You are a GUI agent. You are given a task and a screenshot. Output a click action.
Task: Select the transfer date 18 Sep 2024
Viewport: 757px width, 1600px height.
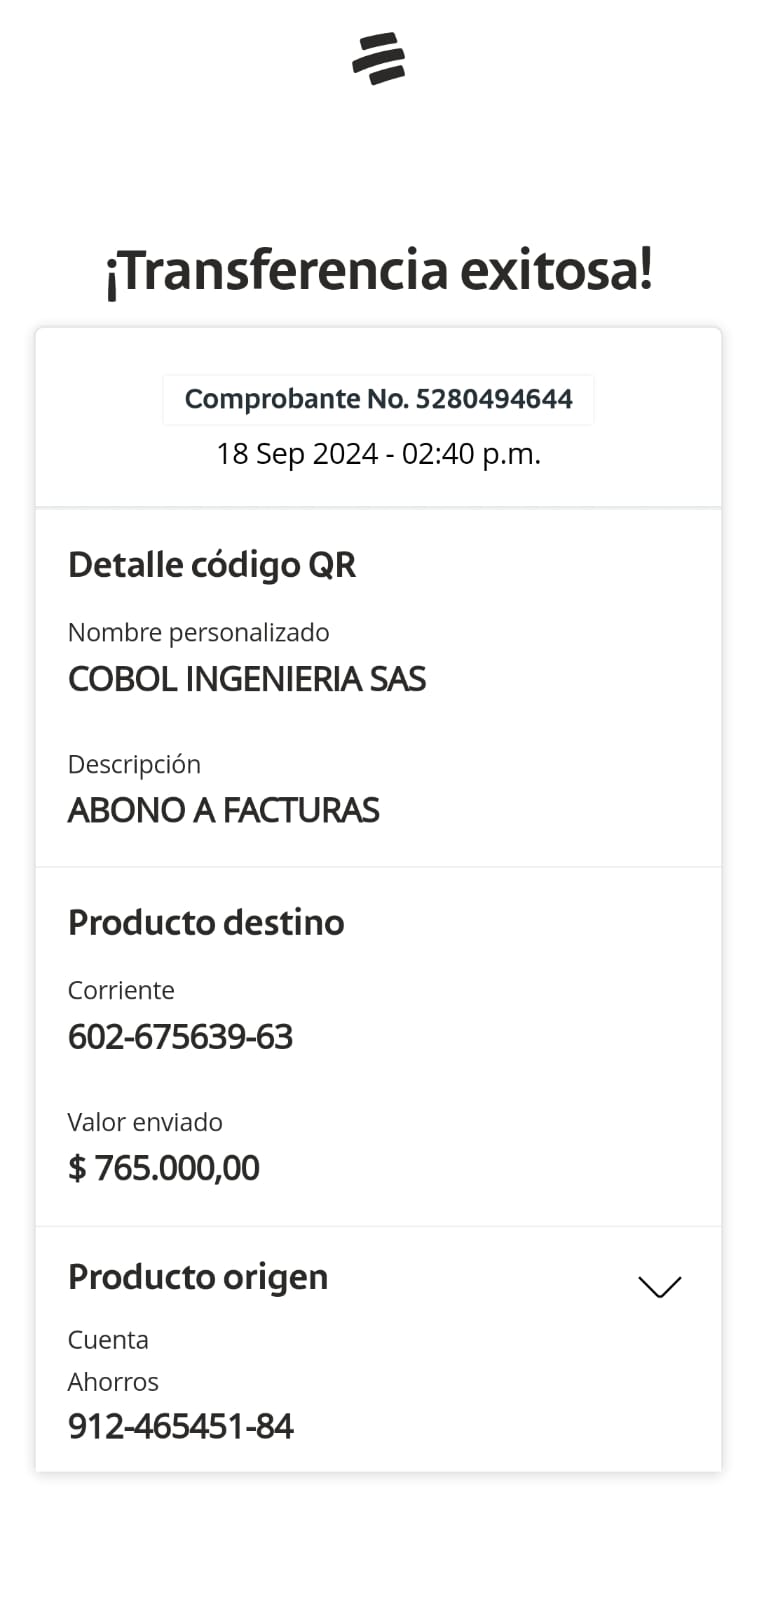(296, 454)
